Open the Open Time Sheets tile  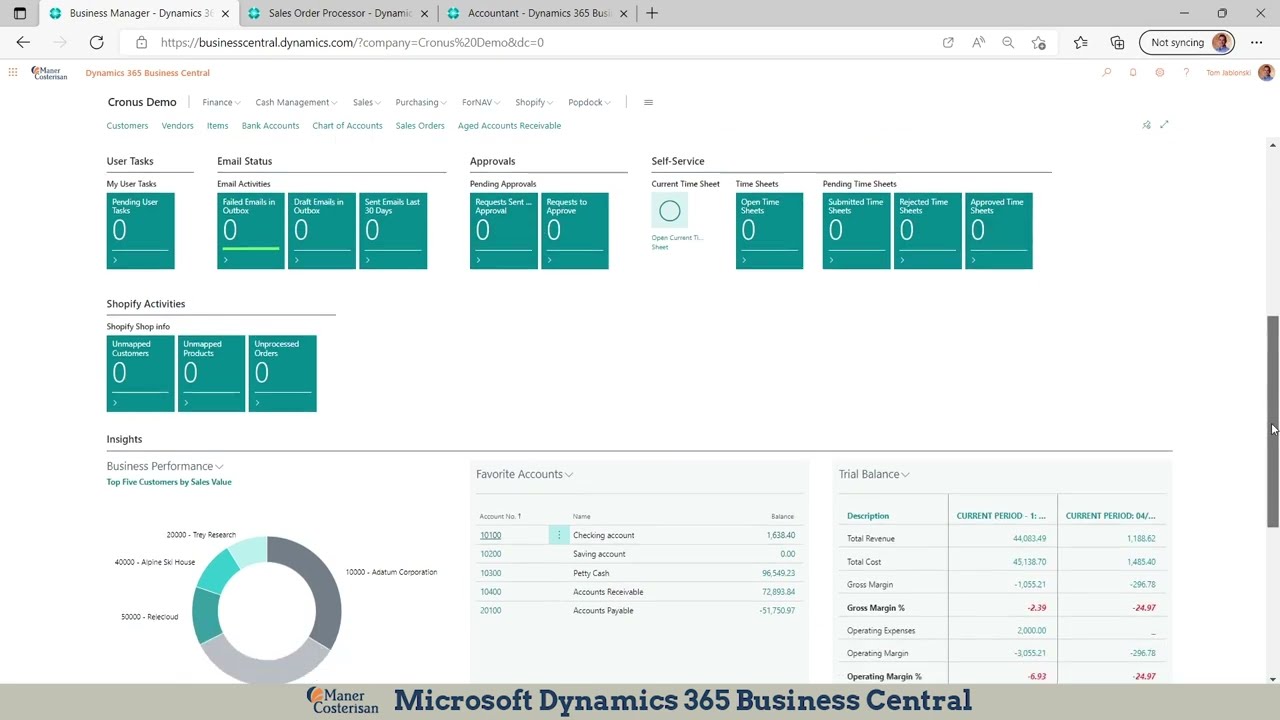(769, 231)
